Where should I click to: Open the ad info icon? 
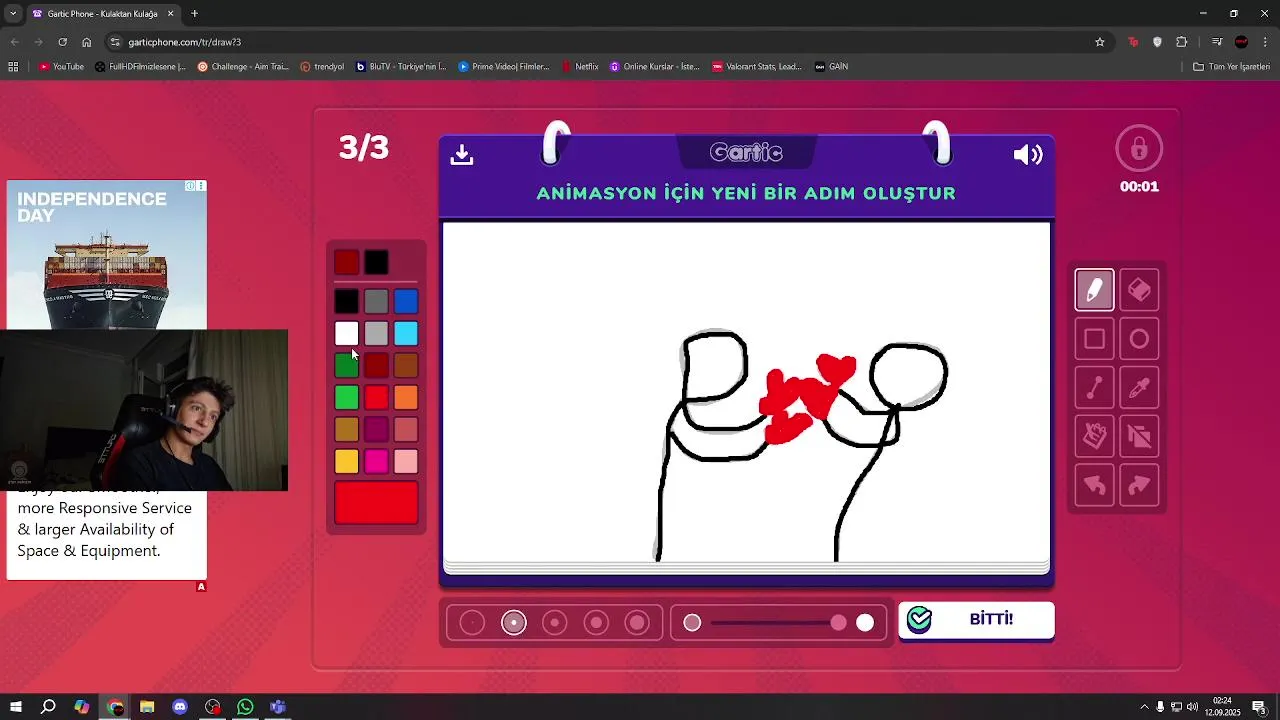[190, 186]
